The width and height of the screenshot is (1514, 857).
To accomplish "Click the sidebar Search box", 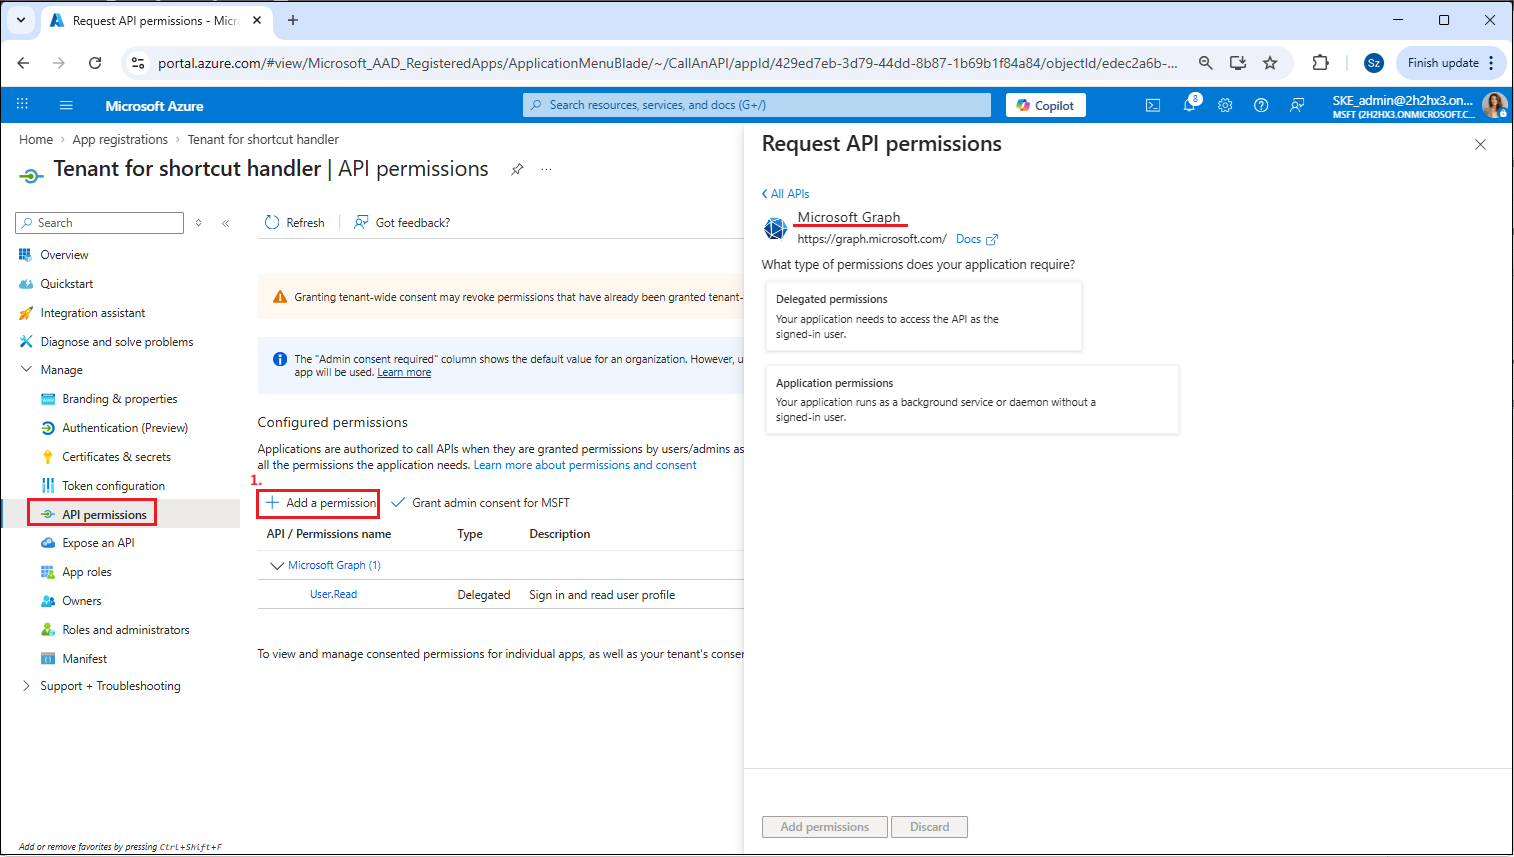I will click(x=100, y=223).
